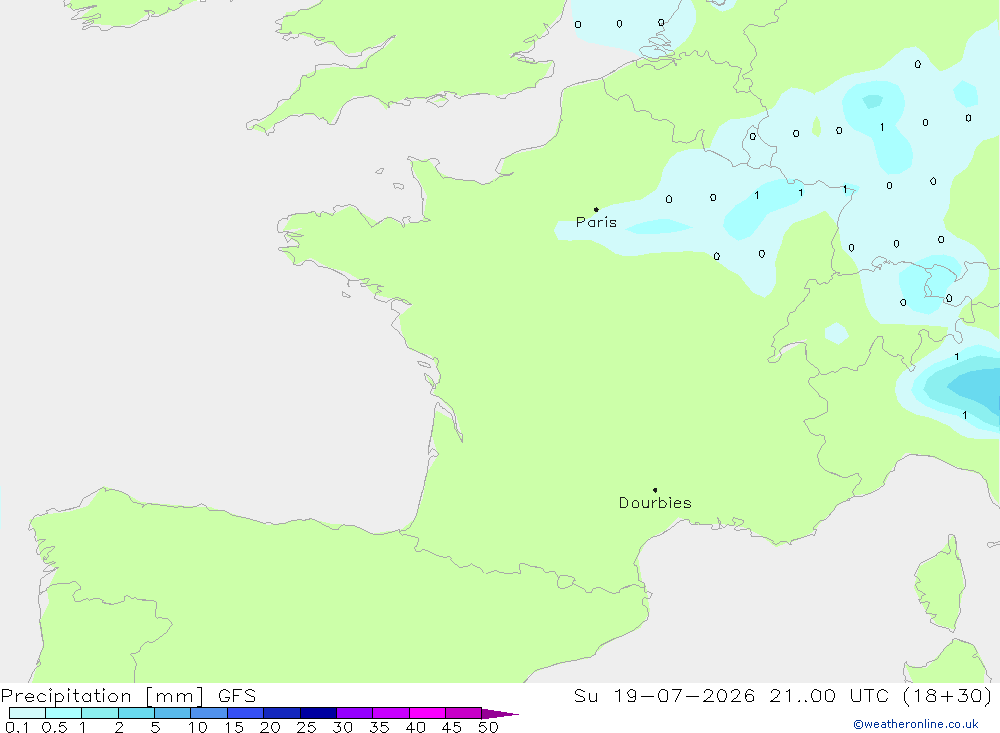Select the 0.1 mm lightest cyan legend swatch
This screenshot has width=1000, height=733.
tap(27, 713)
